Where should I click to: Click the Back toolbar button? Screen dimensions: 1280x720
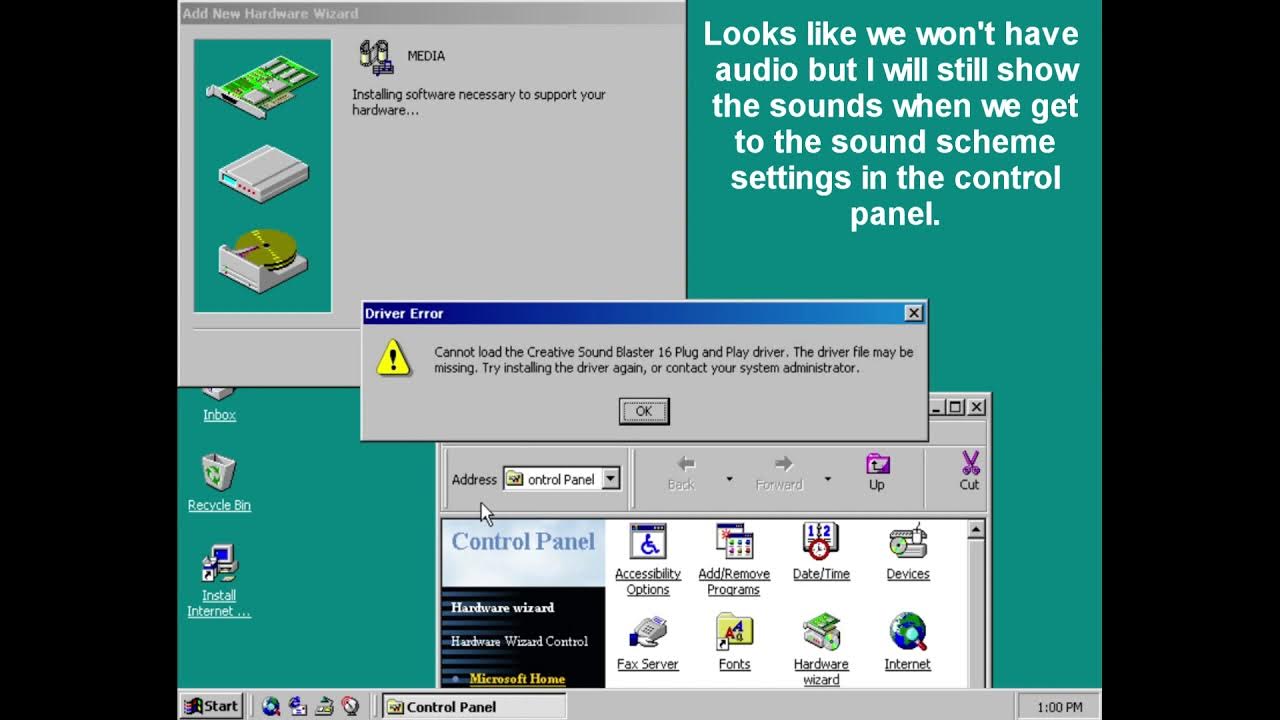pyautogui.click(x=681, y=473)
